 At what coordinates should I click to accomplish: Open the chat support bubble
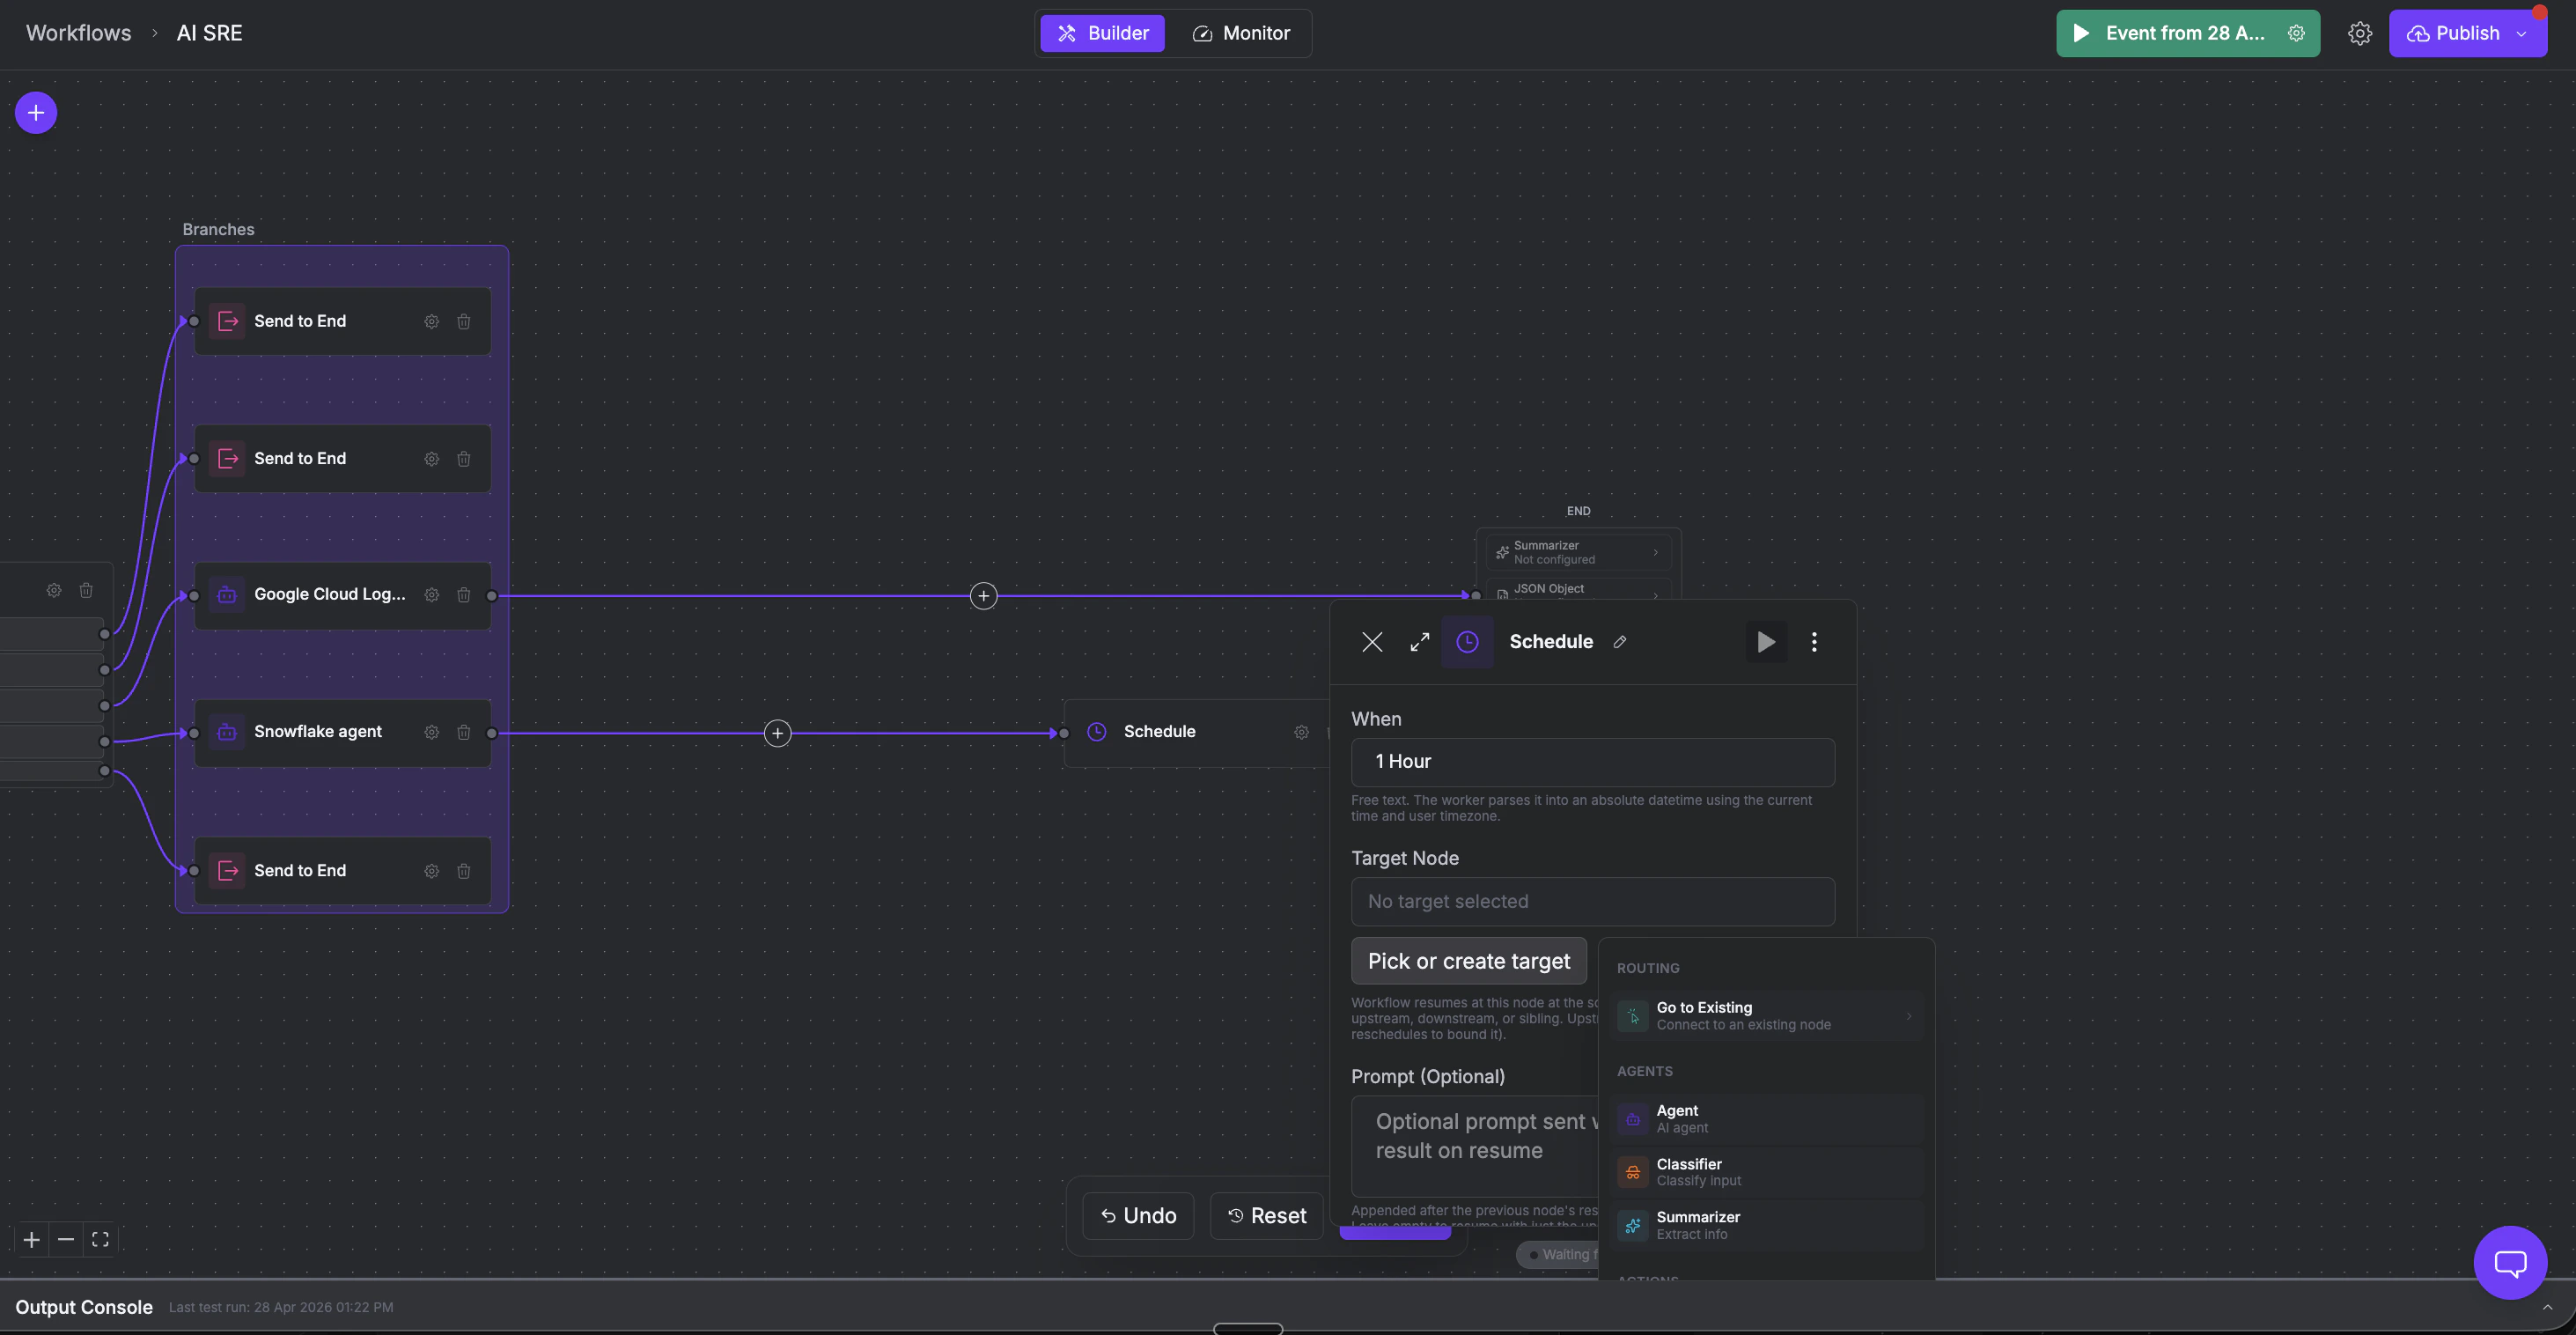[2510, 1262]
